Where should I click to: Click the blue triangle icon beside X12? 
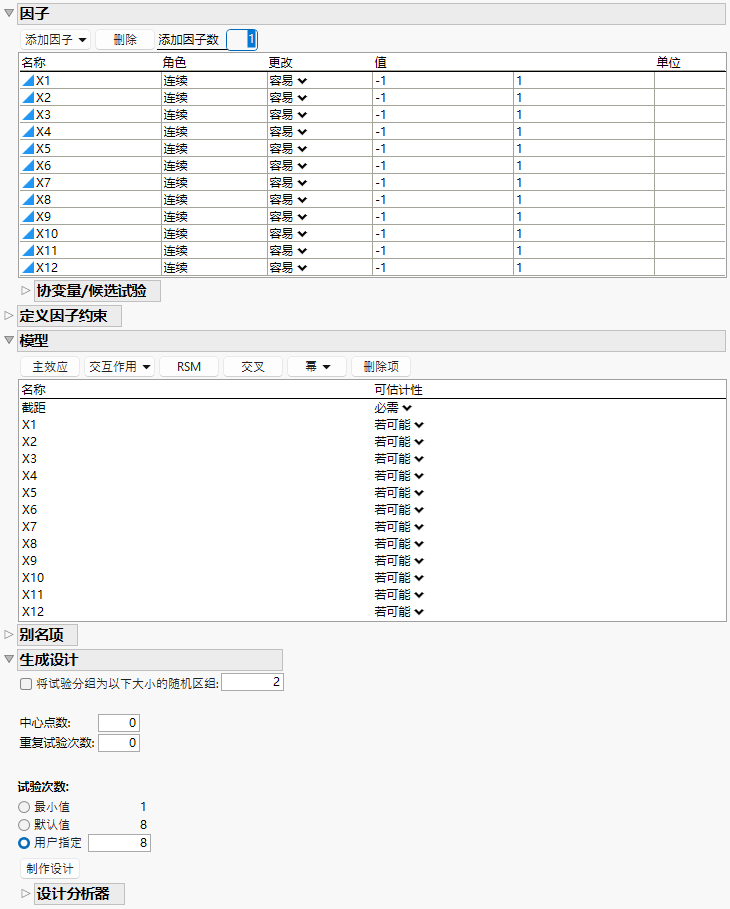(x=28, y=268)
